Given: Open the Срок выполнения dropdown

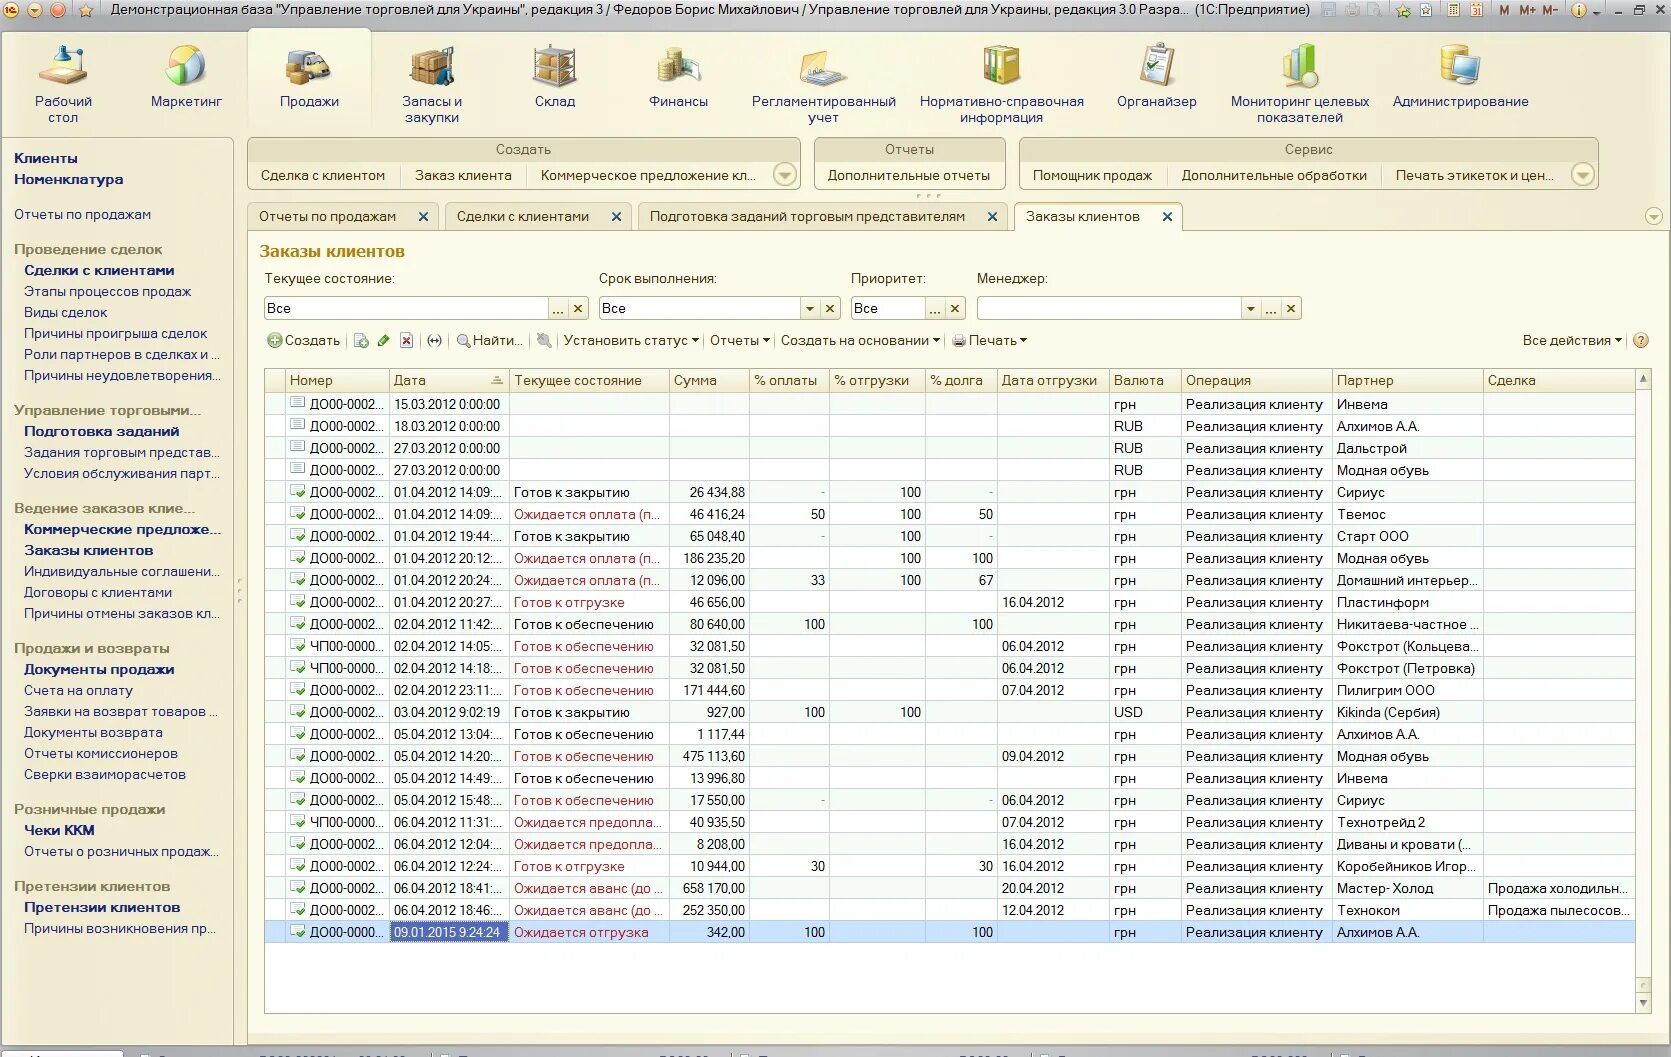Looking at the screenshot, I should pos(810,309).
